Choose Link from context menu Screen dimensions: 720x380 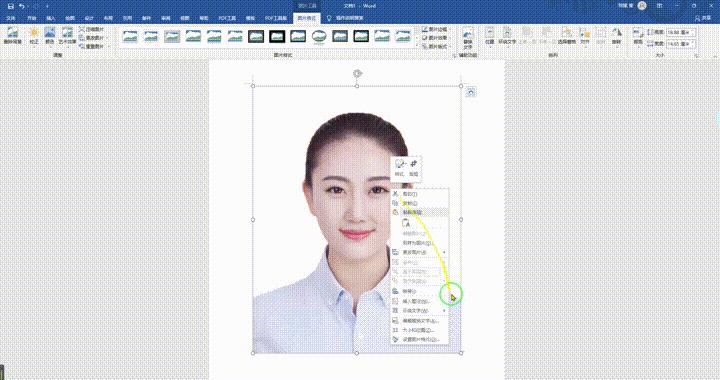click(x=419, y=291)
